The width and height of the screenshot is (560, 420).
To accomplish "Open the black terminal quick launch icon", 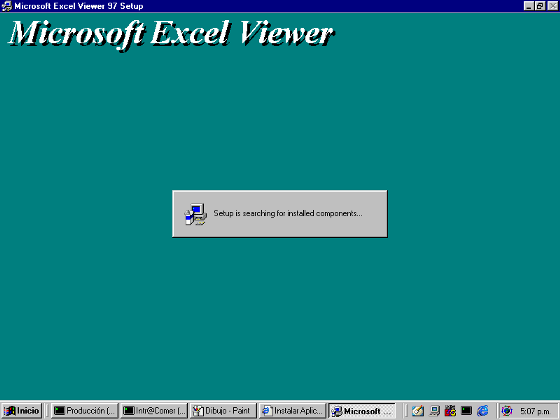I will pos(466,411).
